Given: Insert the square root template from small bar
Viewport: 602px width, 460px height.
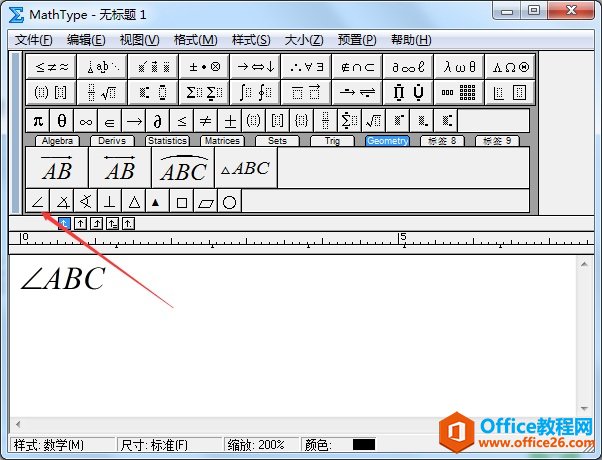Looking at the screenshot, I should click(x=373, y=121).
